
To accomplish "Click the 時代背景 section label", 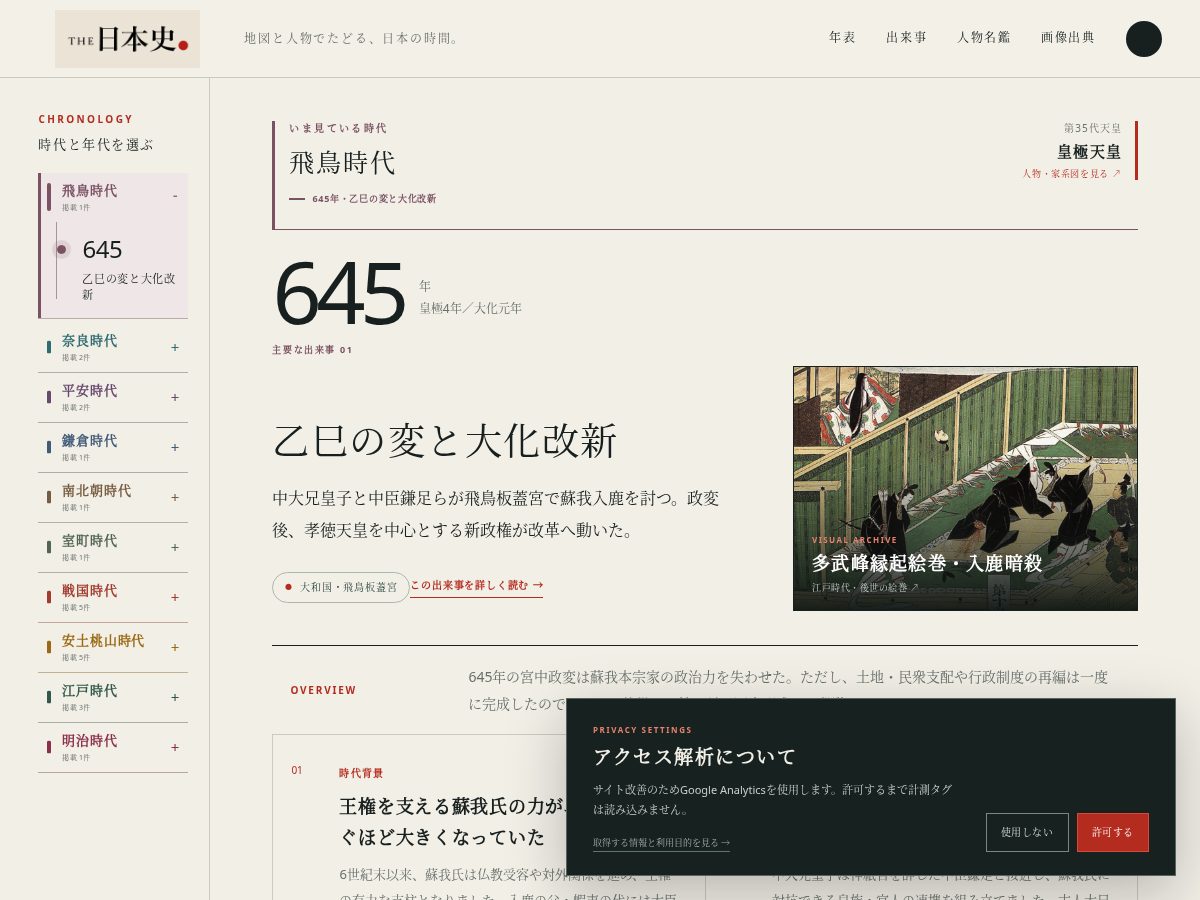I will [x=361, y=773].
